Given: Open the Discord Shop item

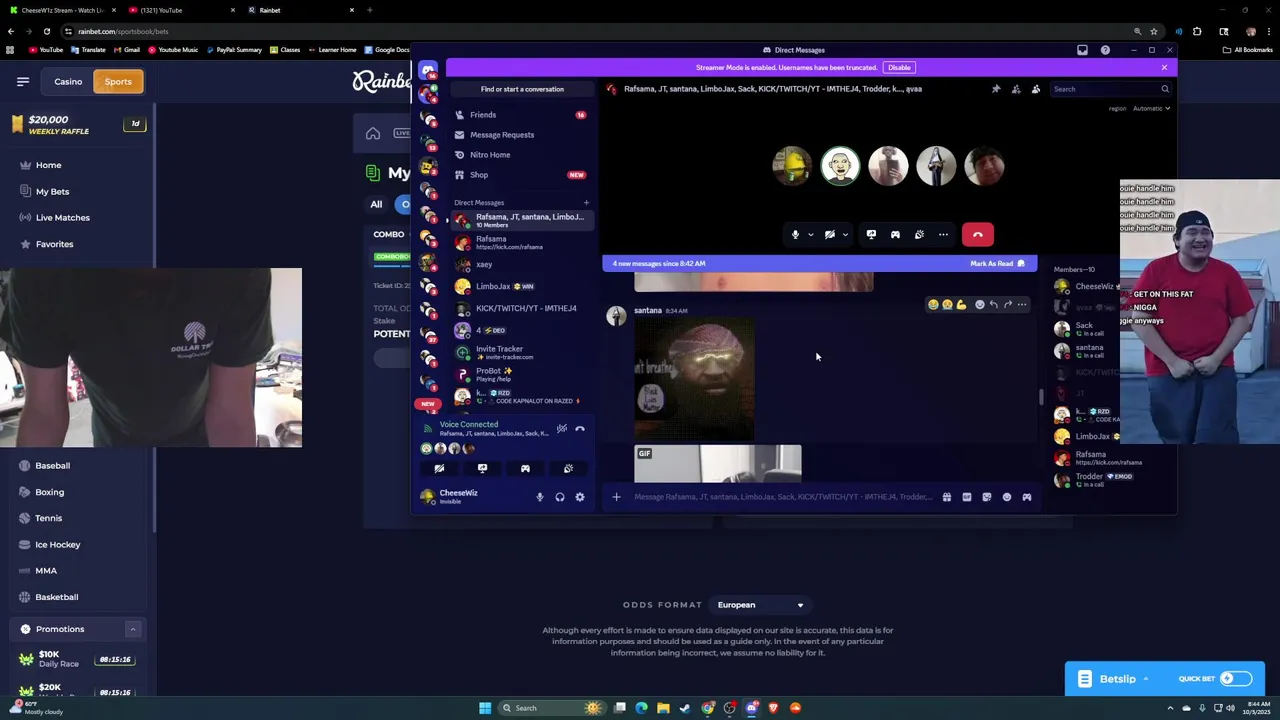Looking at the screenshot, I should (521, 175).
